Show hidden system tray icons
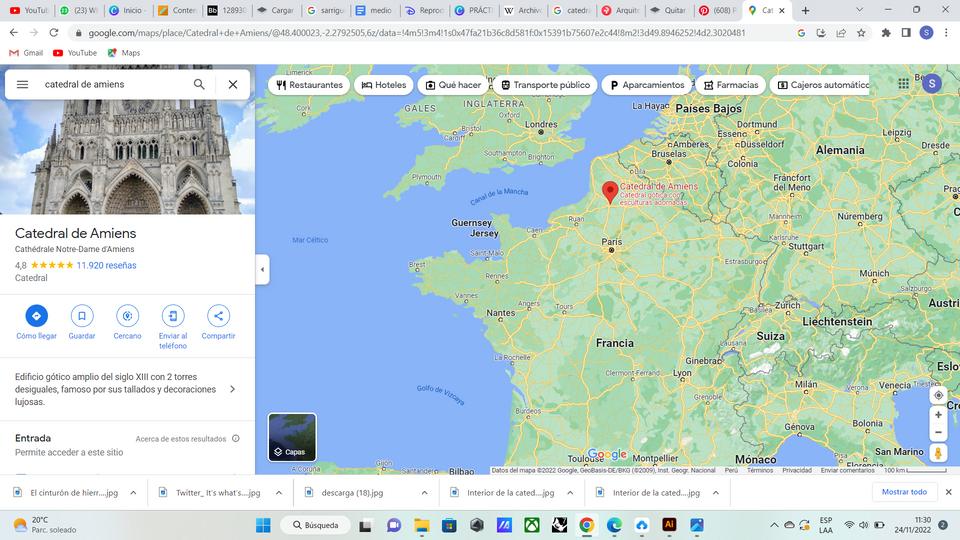 point(774,525)
